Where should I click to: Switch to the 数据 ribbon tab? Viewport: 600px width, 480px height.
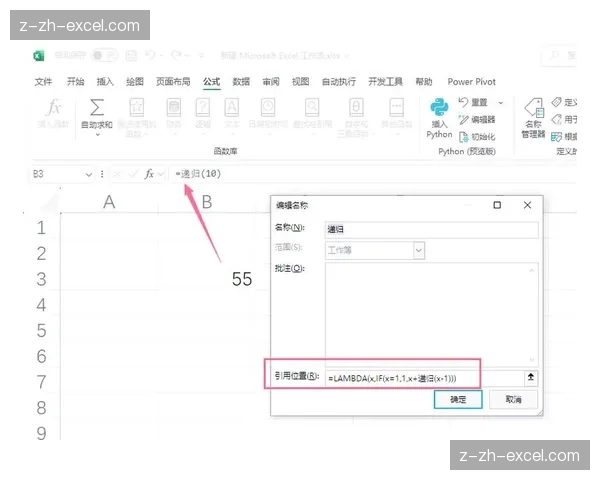click(241, 82)
